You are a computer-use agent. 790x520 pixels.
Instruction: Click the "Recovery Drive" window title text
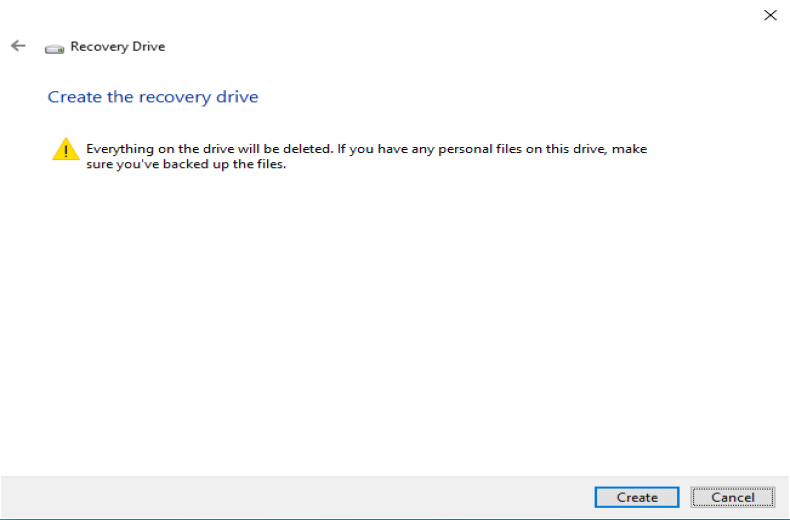pyautogui.click(x=118, y=47)
